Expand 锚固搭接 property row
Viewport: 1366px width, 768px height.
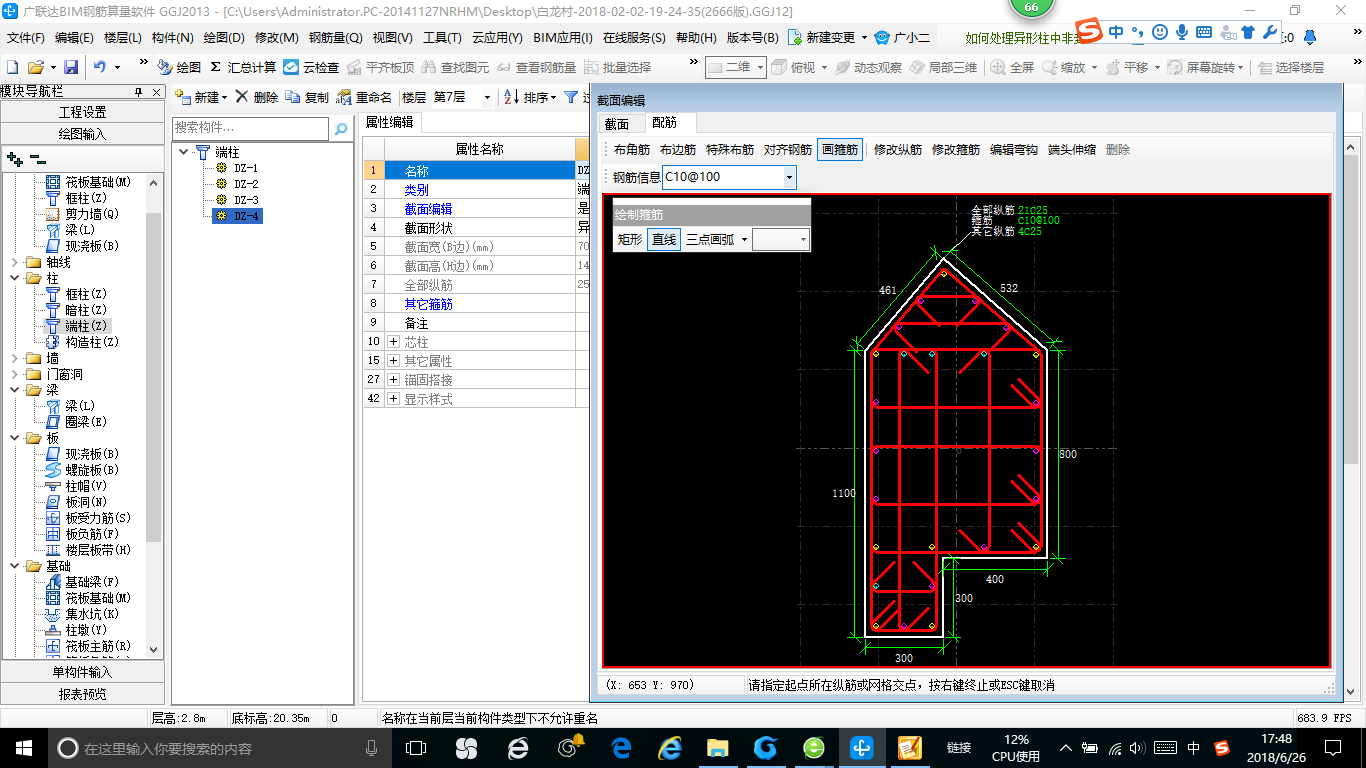[393, 380]
